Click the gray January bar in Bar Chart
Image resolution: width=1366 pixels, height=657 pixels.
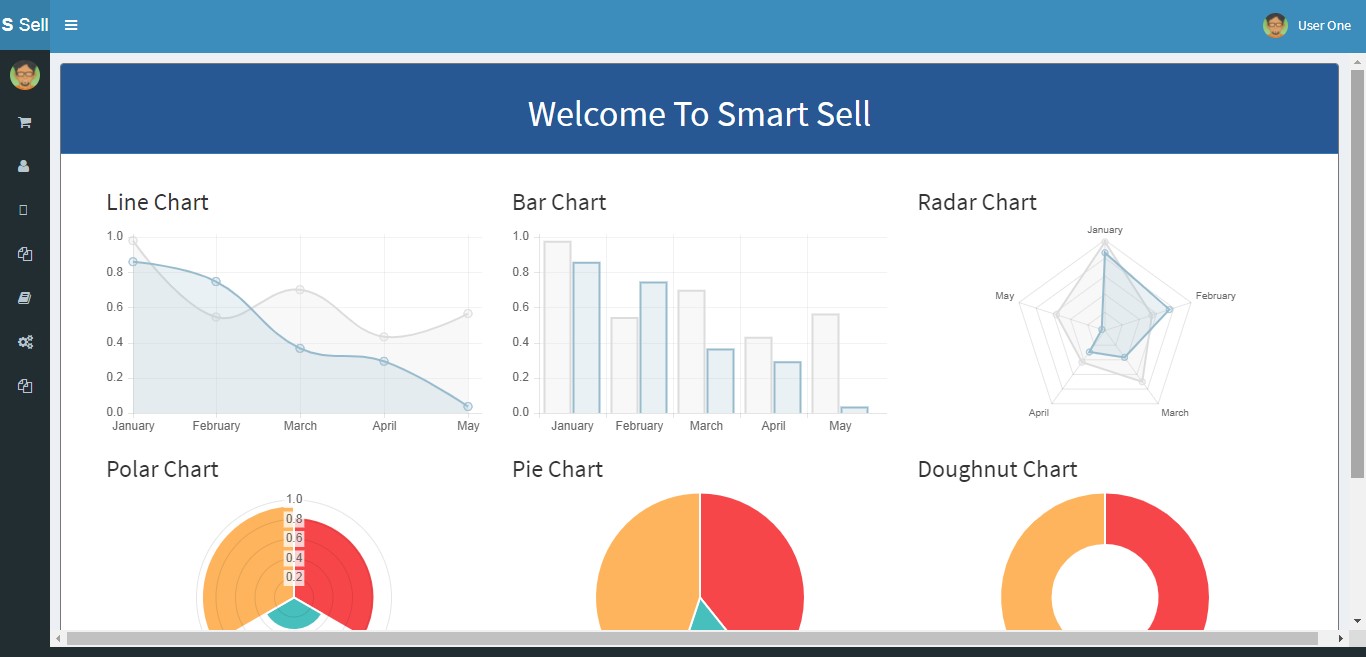[557, 327]
